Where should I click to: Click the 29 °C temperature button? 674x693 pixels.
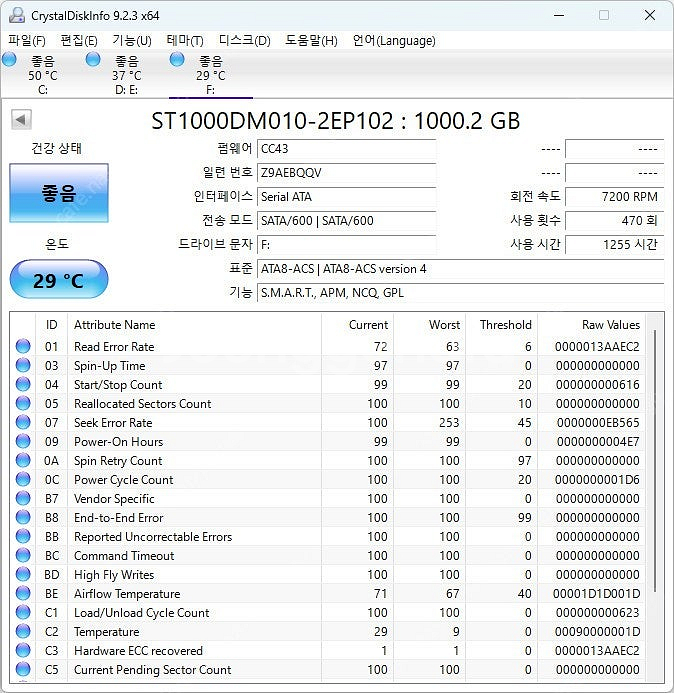coord(59,280)
